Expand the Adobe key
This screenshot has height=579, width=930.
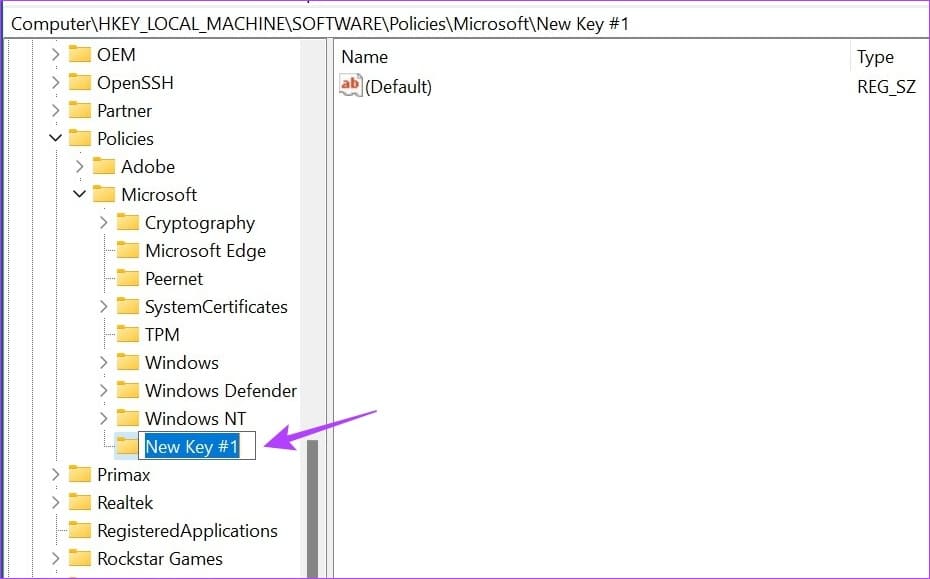coord(79,166)
